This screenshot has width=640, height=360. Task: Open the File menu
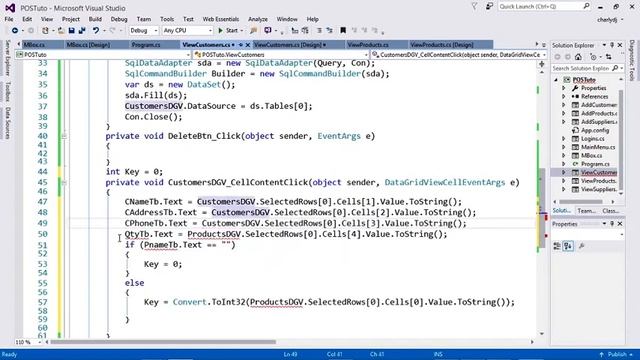pos(9,19)
